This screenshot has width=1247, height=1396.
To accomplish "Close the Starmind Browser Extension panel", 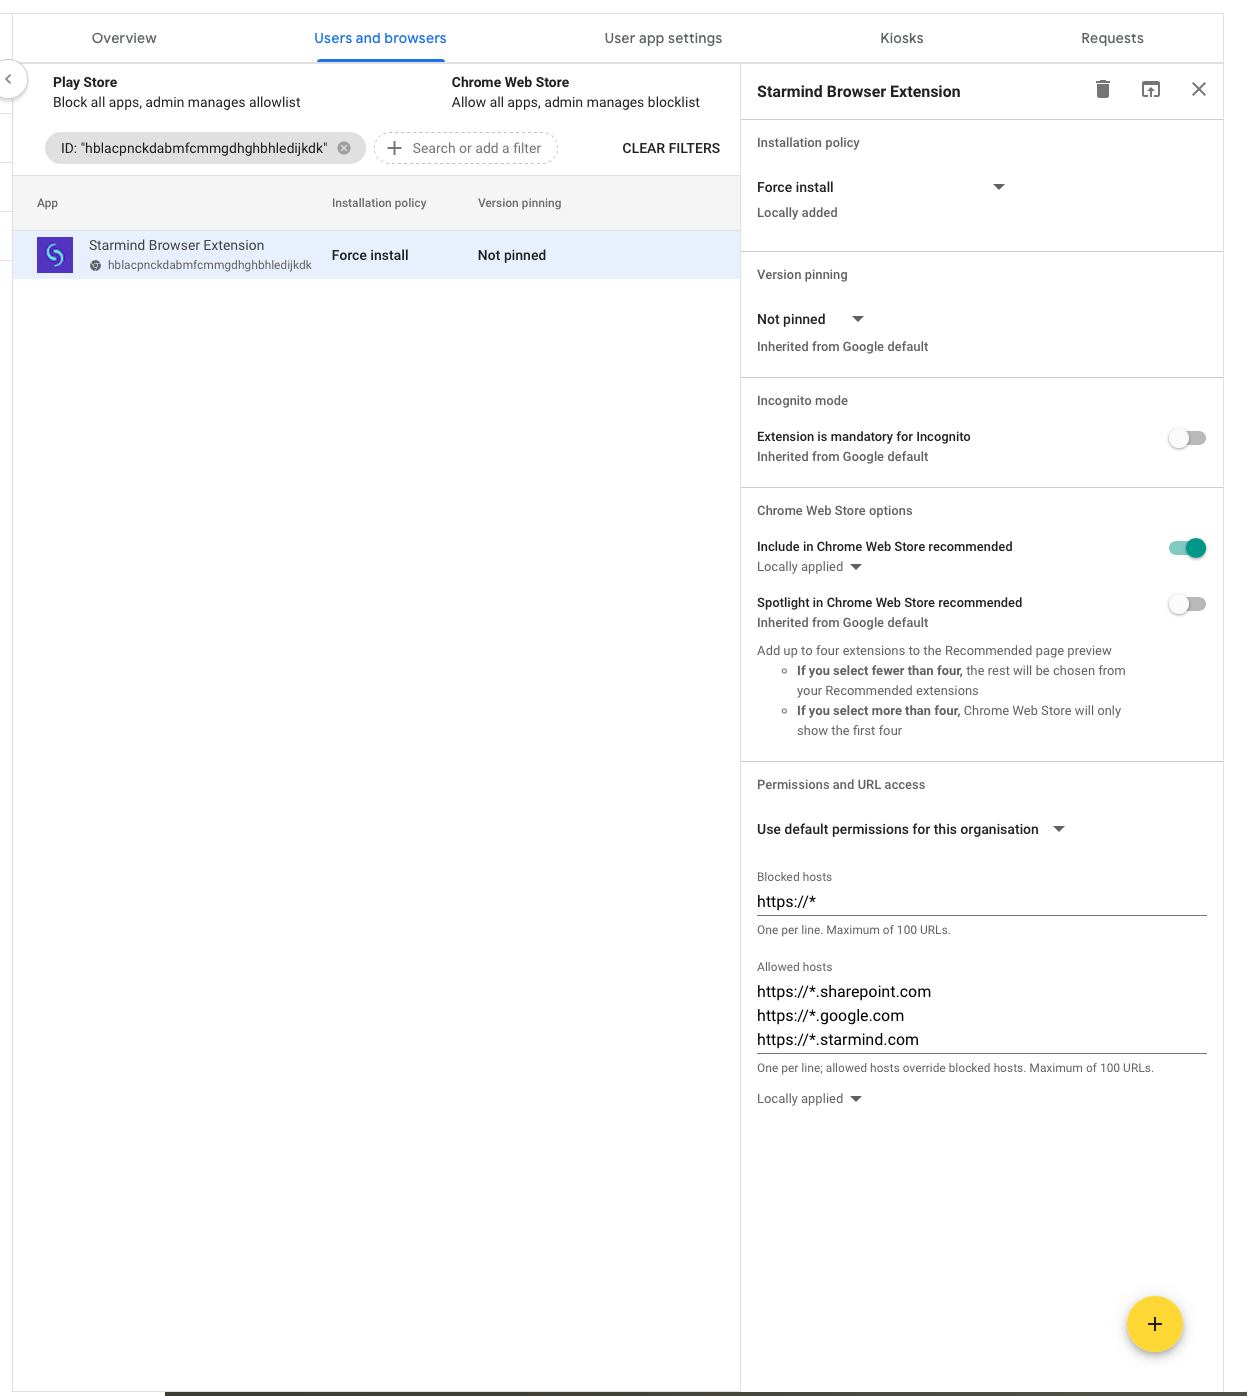I will [x=1199, y=89].
